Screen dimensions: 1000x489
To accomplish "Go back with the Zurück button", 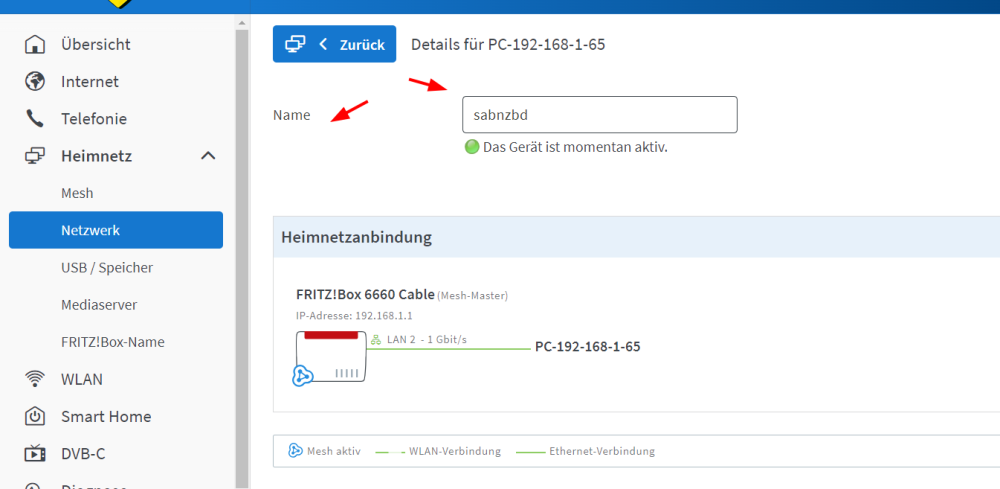I will pyautogui.click(x=334, y=44).
